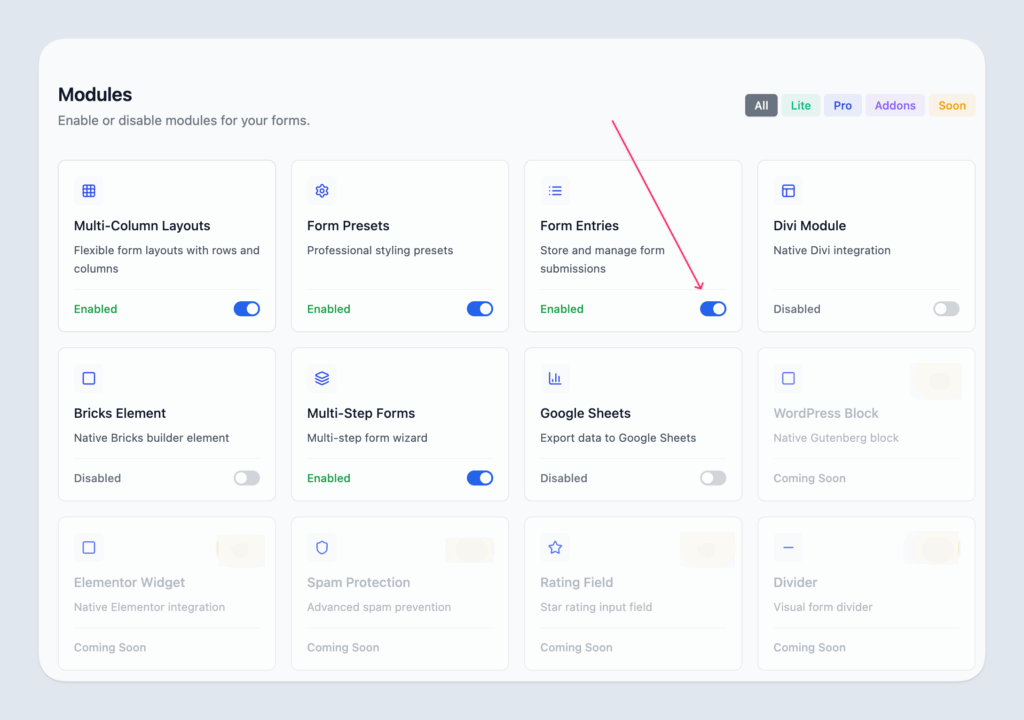The height and width of the screenshot is (720, 1024).
Task: Click the Form Presets gear icon
Action: 322,191
